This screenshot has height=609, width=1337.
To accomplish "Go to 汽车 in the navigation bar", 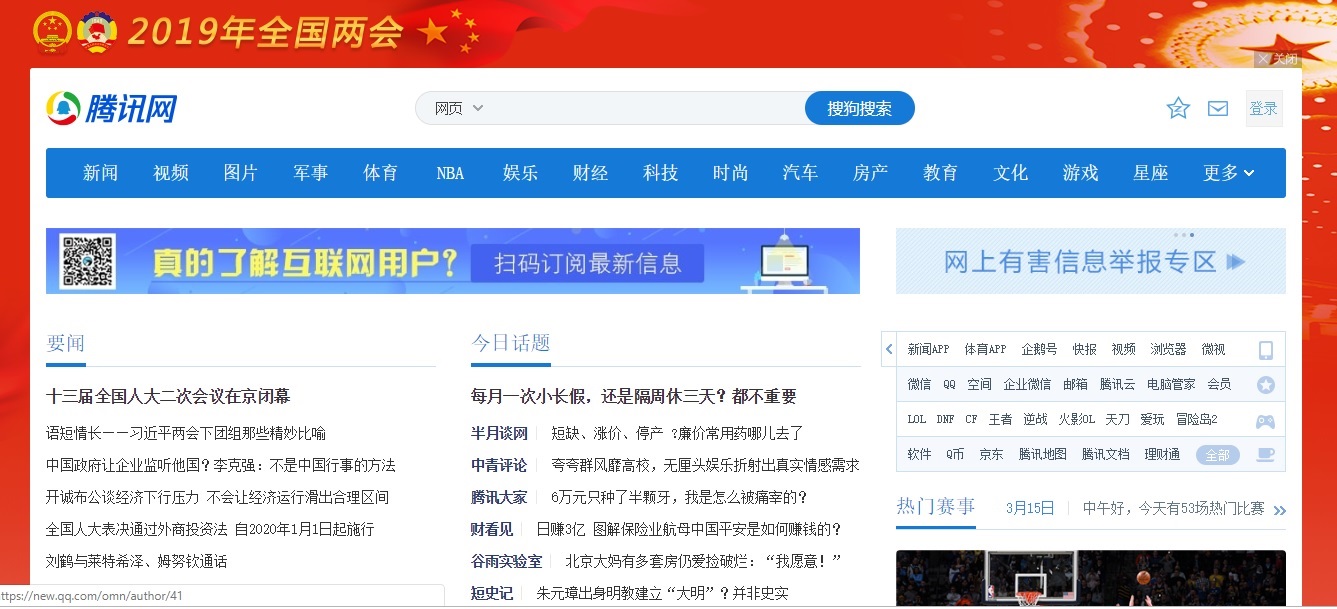I will (x=801, y=173).
